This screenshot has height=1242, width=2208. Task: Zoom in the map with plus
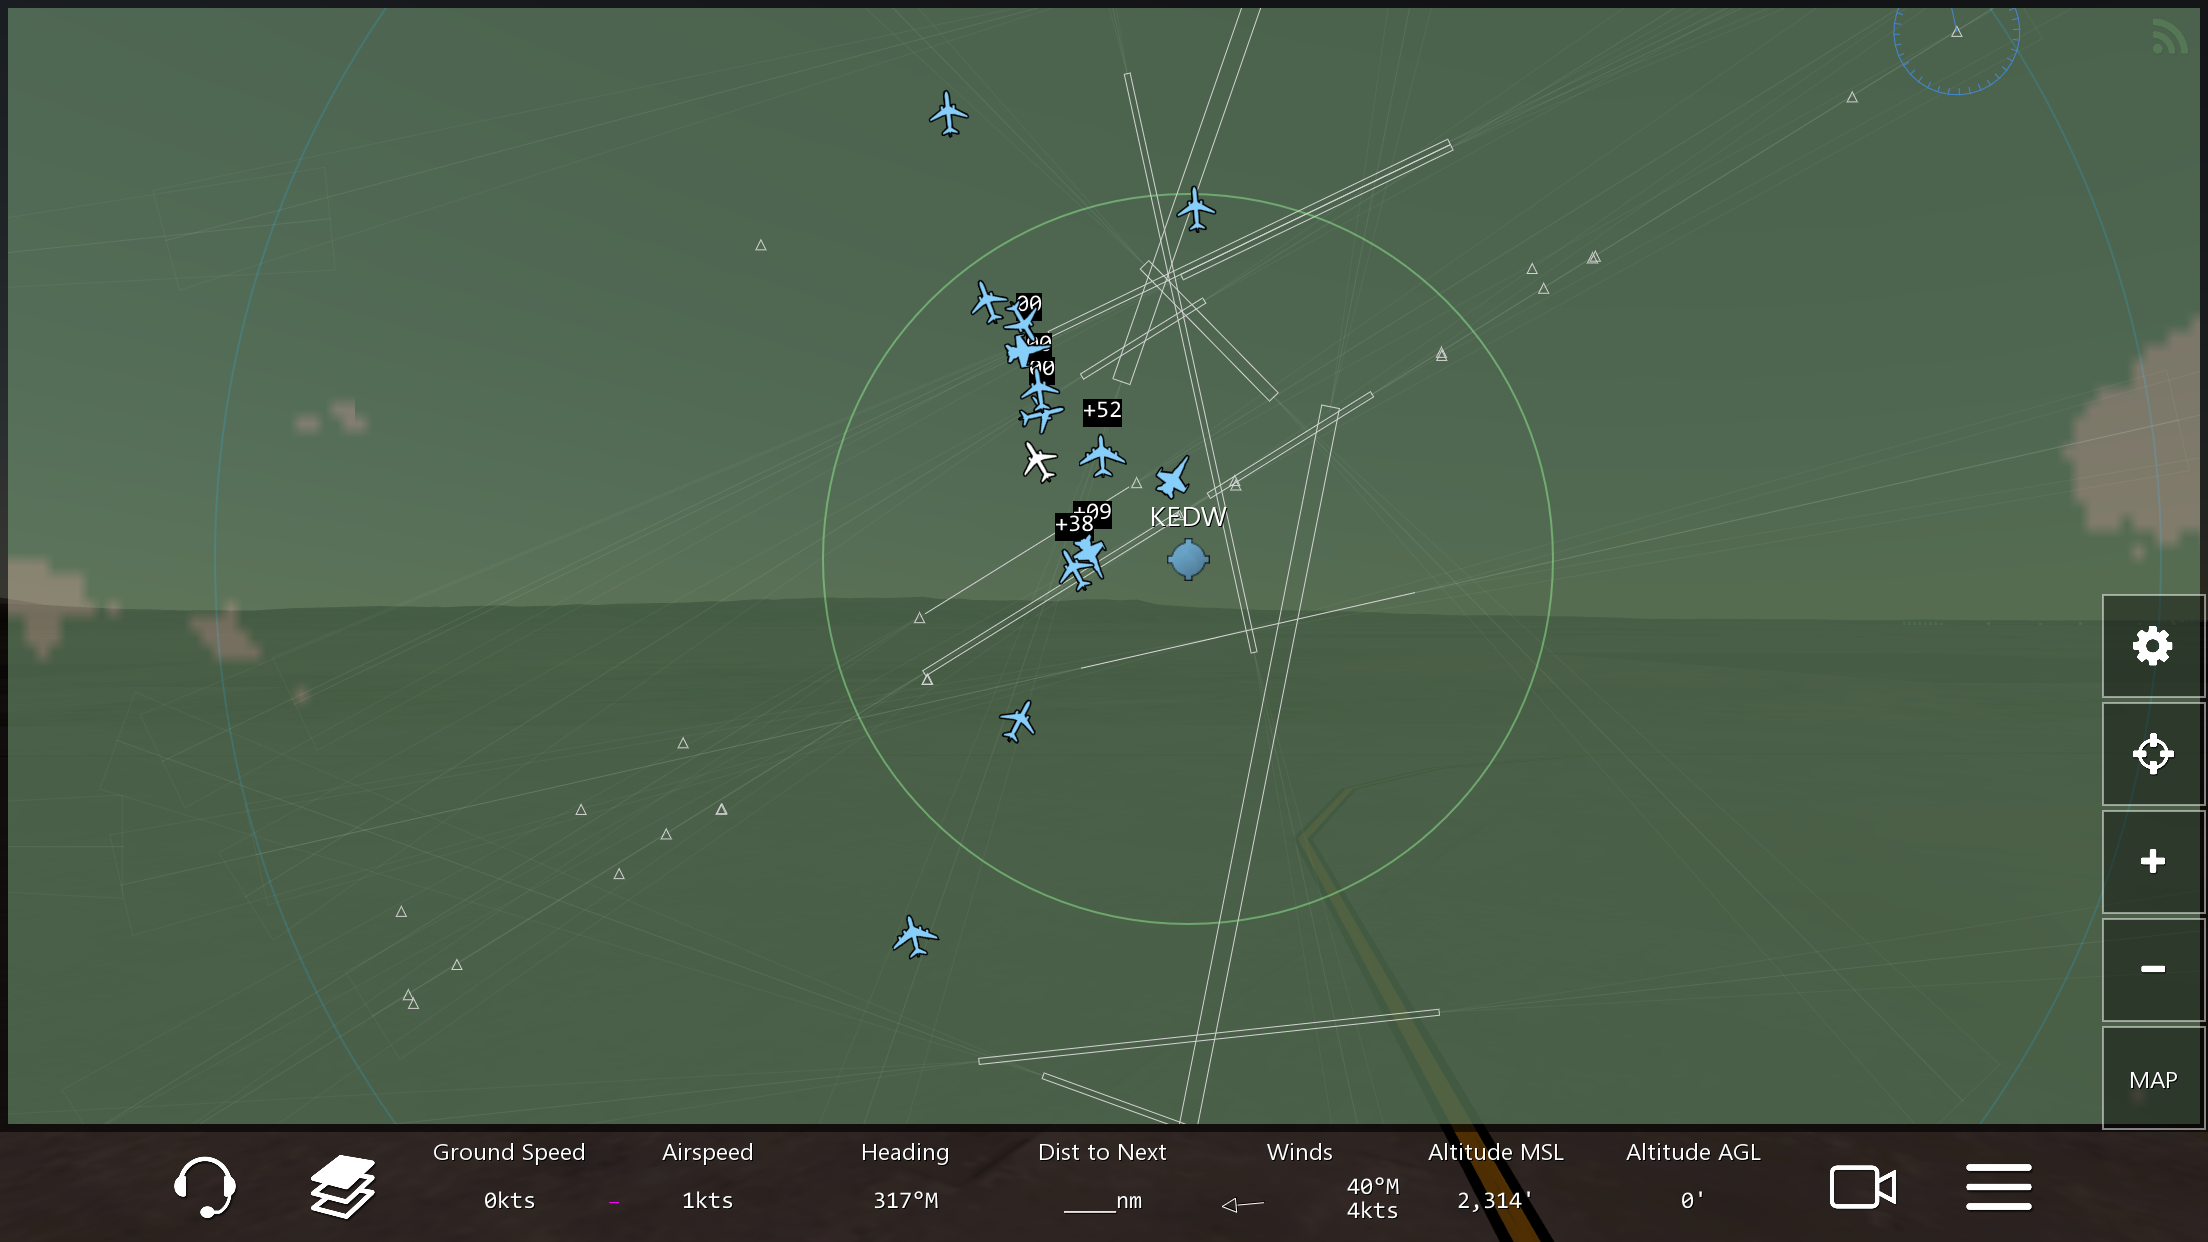point(2152,861)
